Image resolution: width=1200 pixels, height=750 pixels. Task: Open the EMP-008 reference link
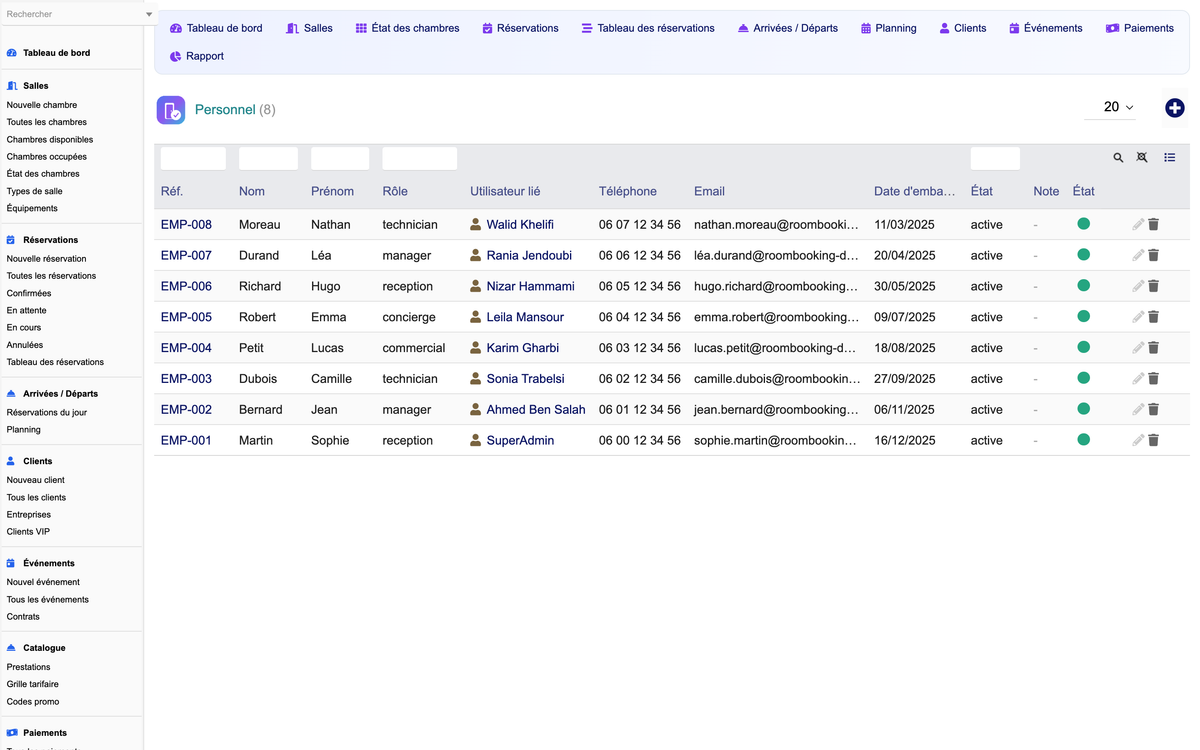186,225
